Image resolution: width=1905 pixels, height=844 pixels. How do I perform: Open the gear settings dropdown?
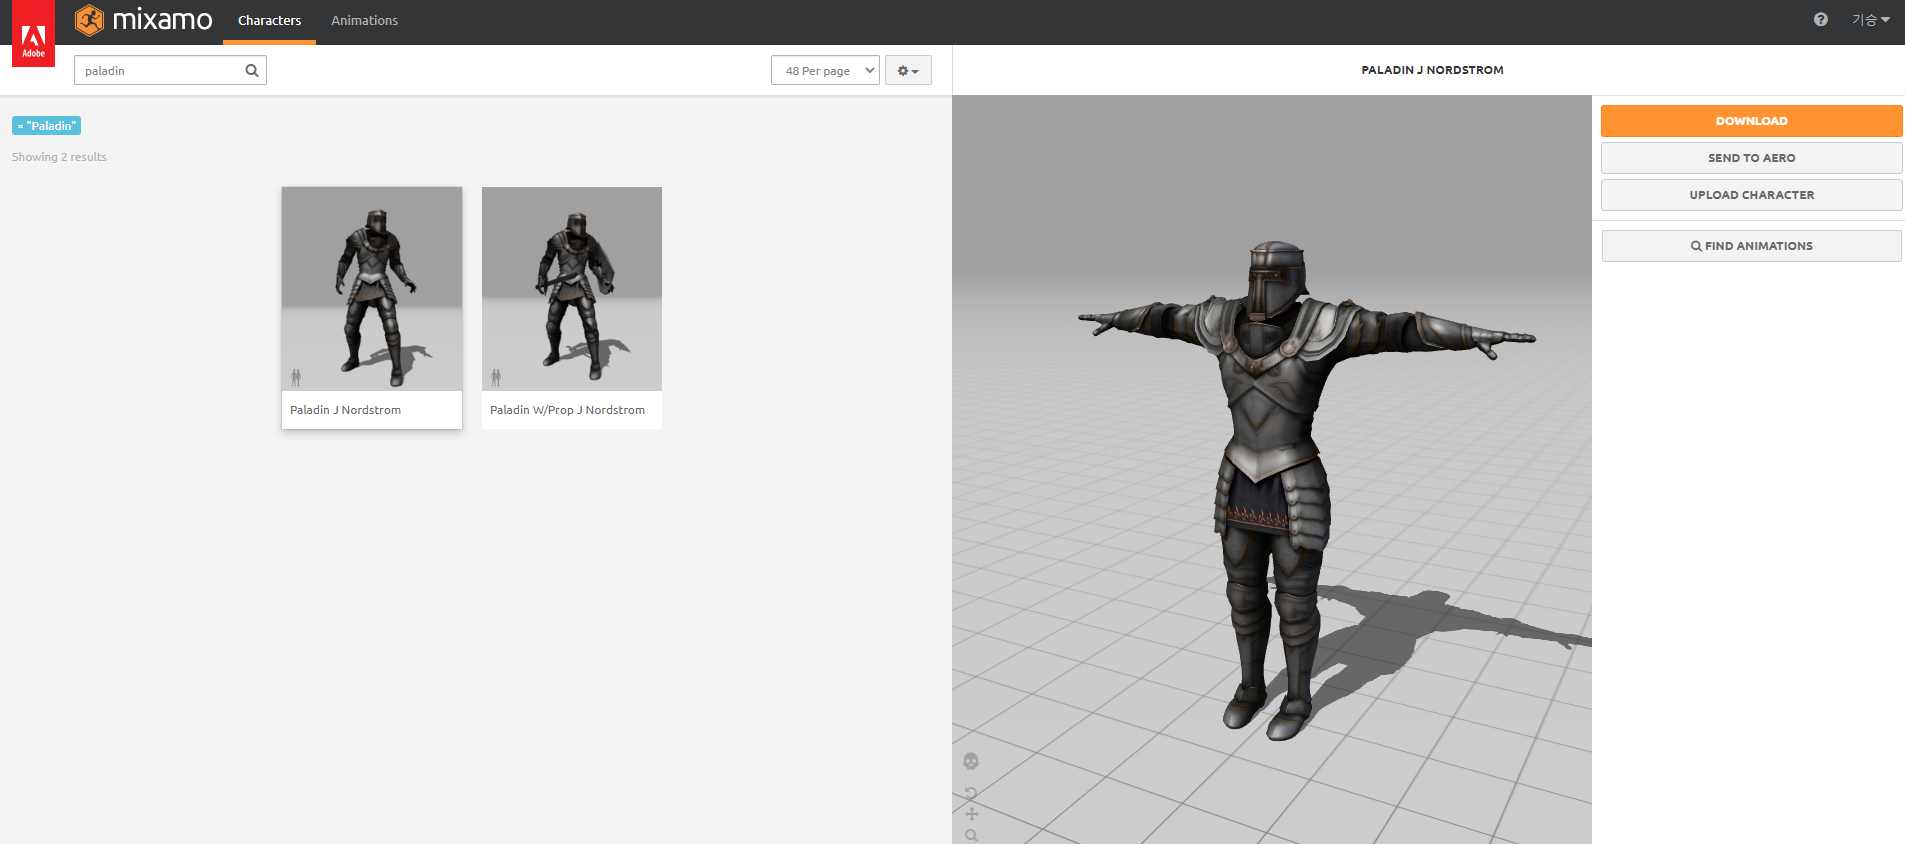click(908, 70)
